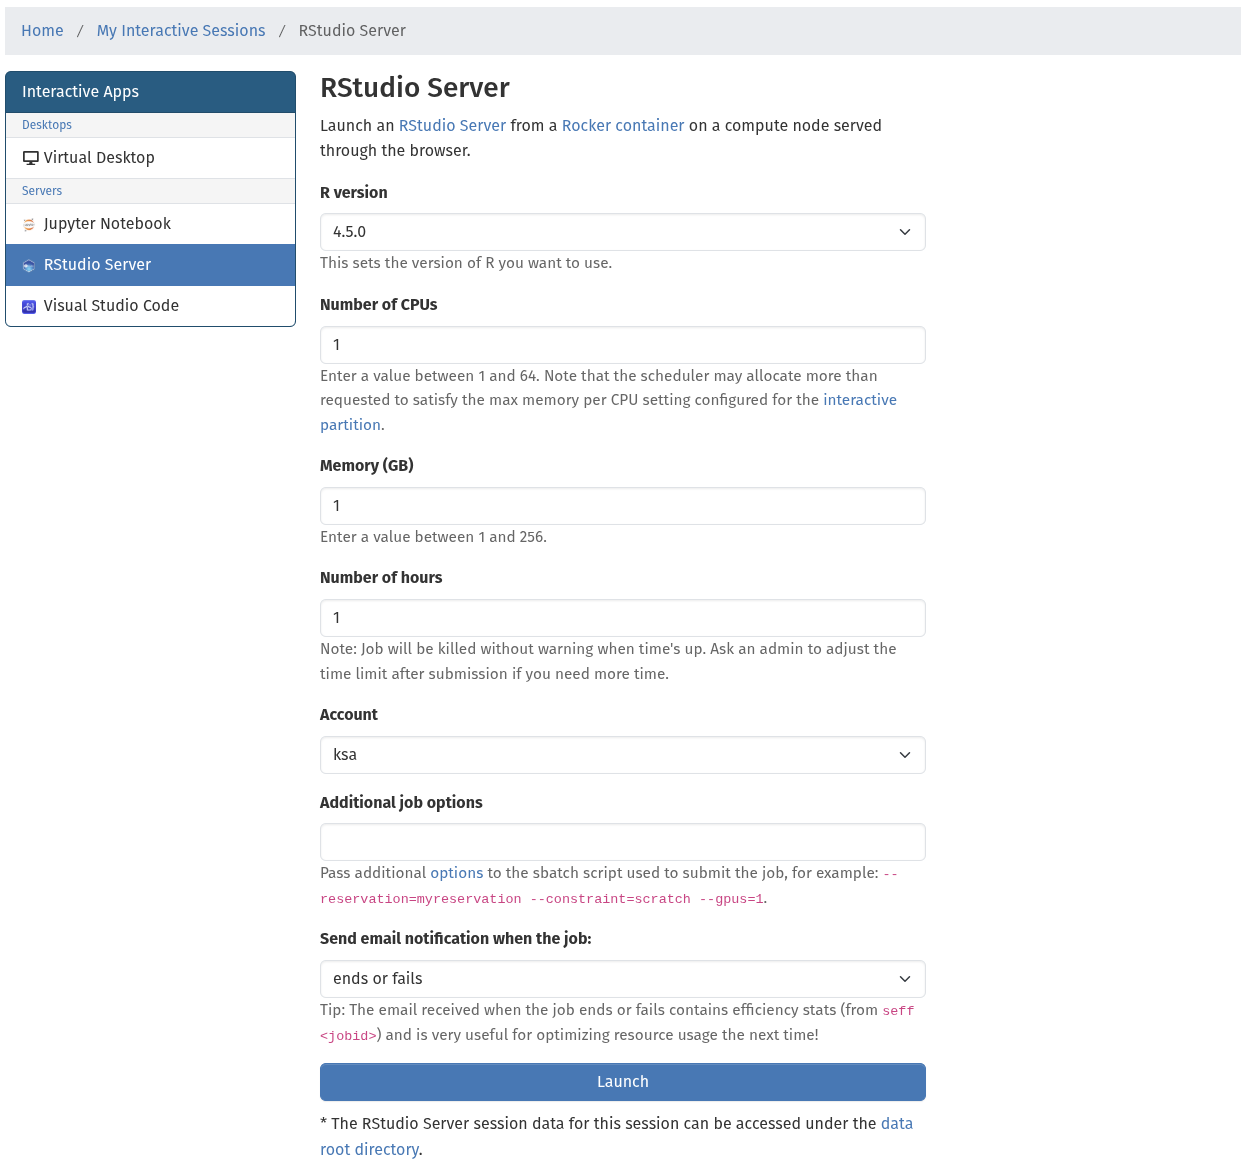This screenshot has width=1249, height=1166.
Task: Click the Jupyter Notebook logo icon
Action: 29,224
